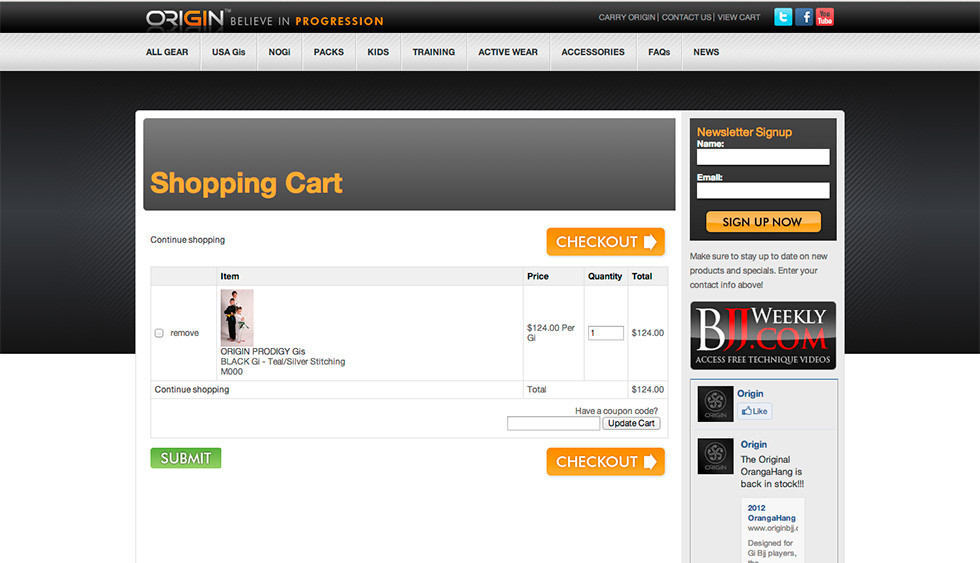
Task: Click the coupon code input field
Action: point(554,424)
